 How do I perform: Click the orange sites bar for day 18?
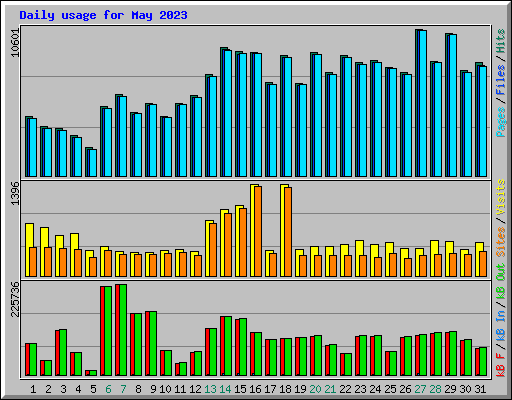[x=288, y=232]
